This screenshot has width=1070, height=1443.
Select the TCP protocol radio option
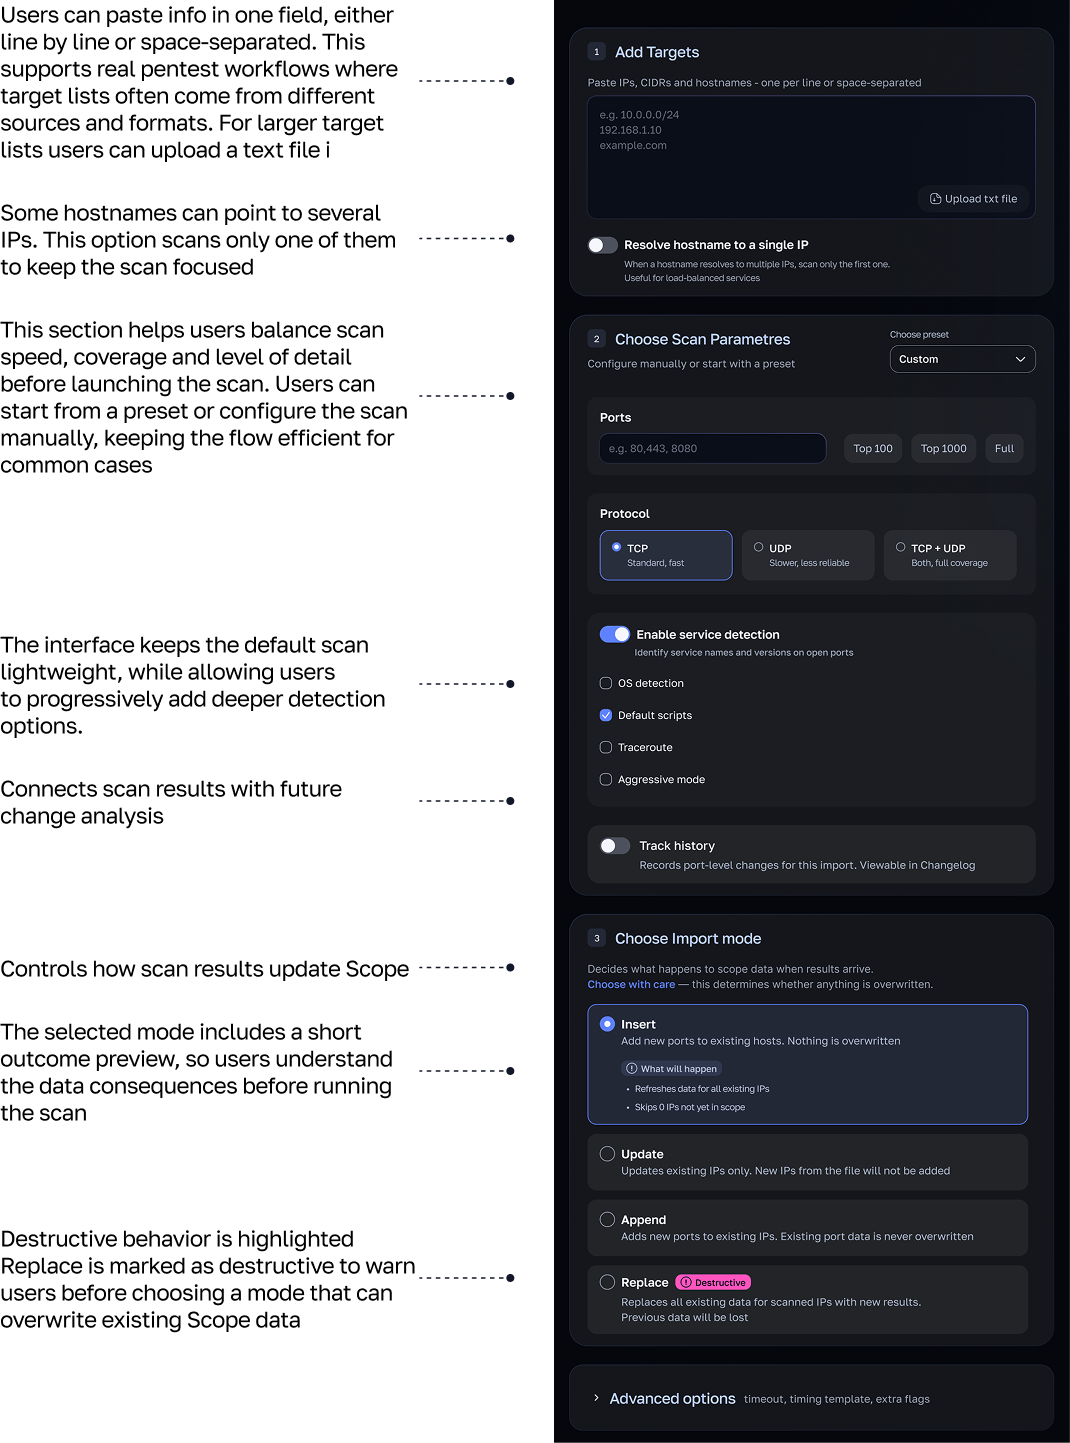666,555
